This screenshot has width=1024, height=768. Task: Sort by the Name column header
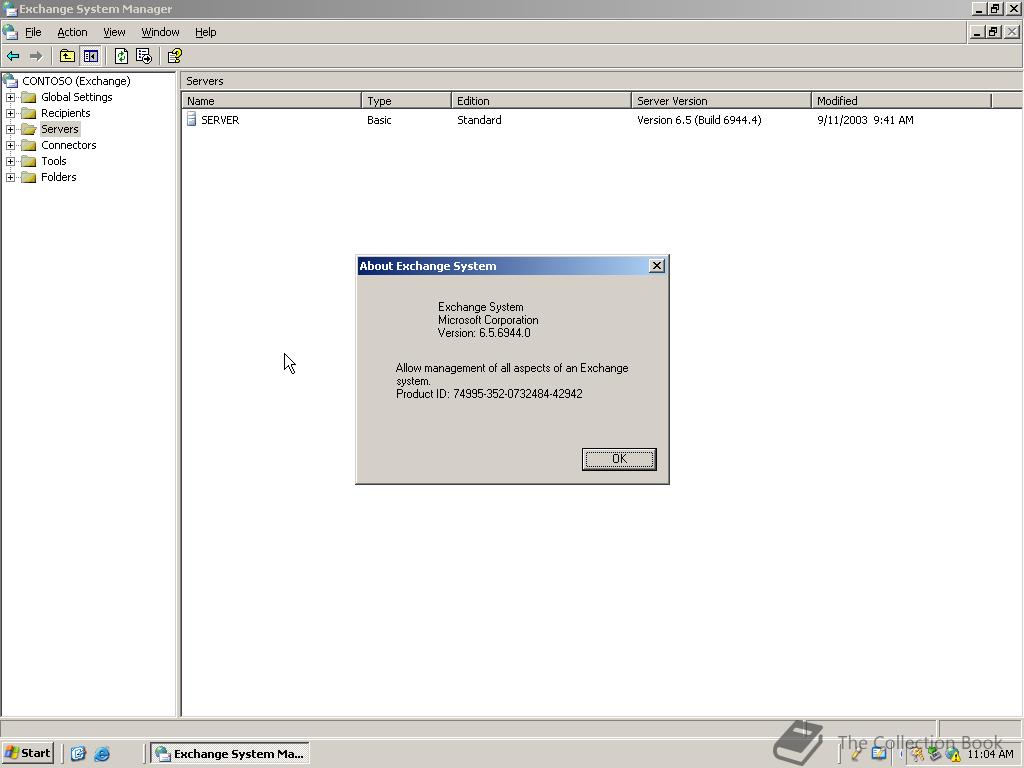pyautogui.click(x=272, y=101)
